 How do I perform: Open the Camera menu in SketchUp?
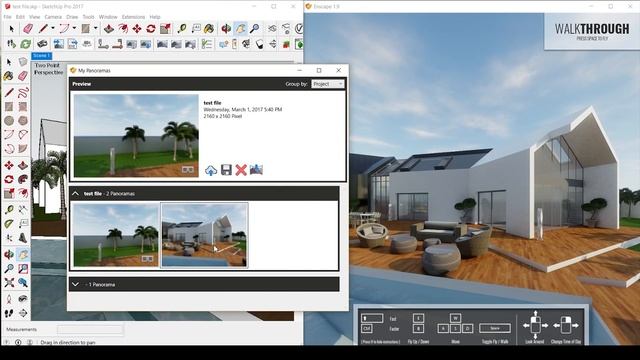(53, 17)
